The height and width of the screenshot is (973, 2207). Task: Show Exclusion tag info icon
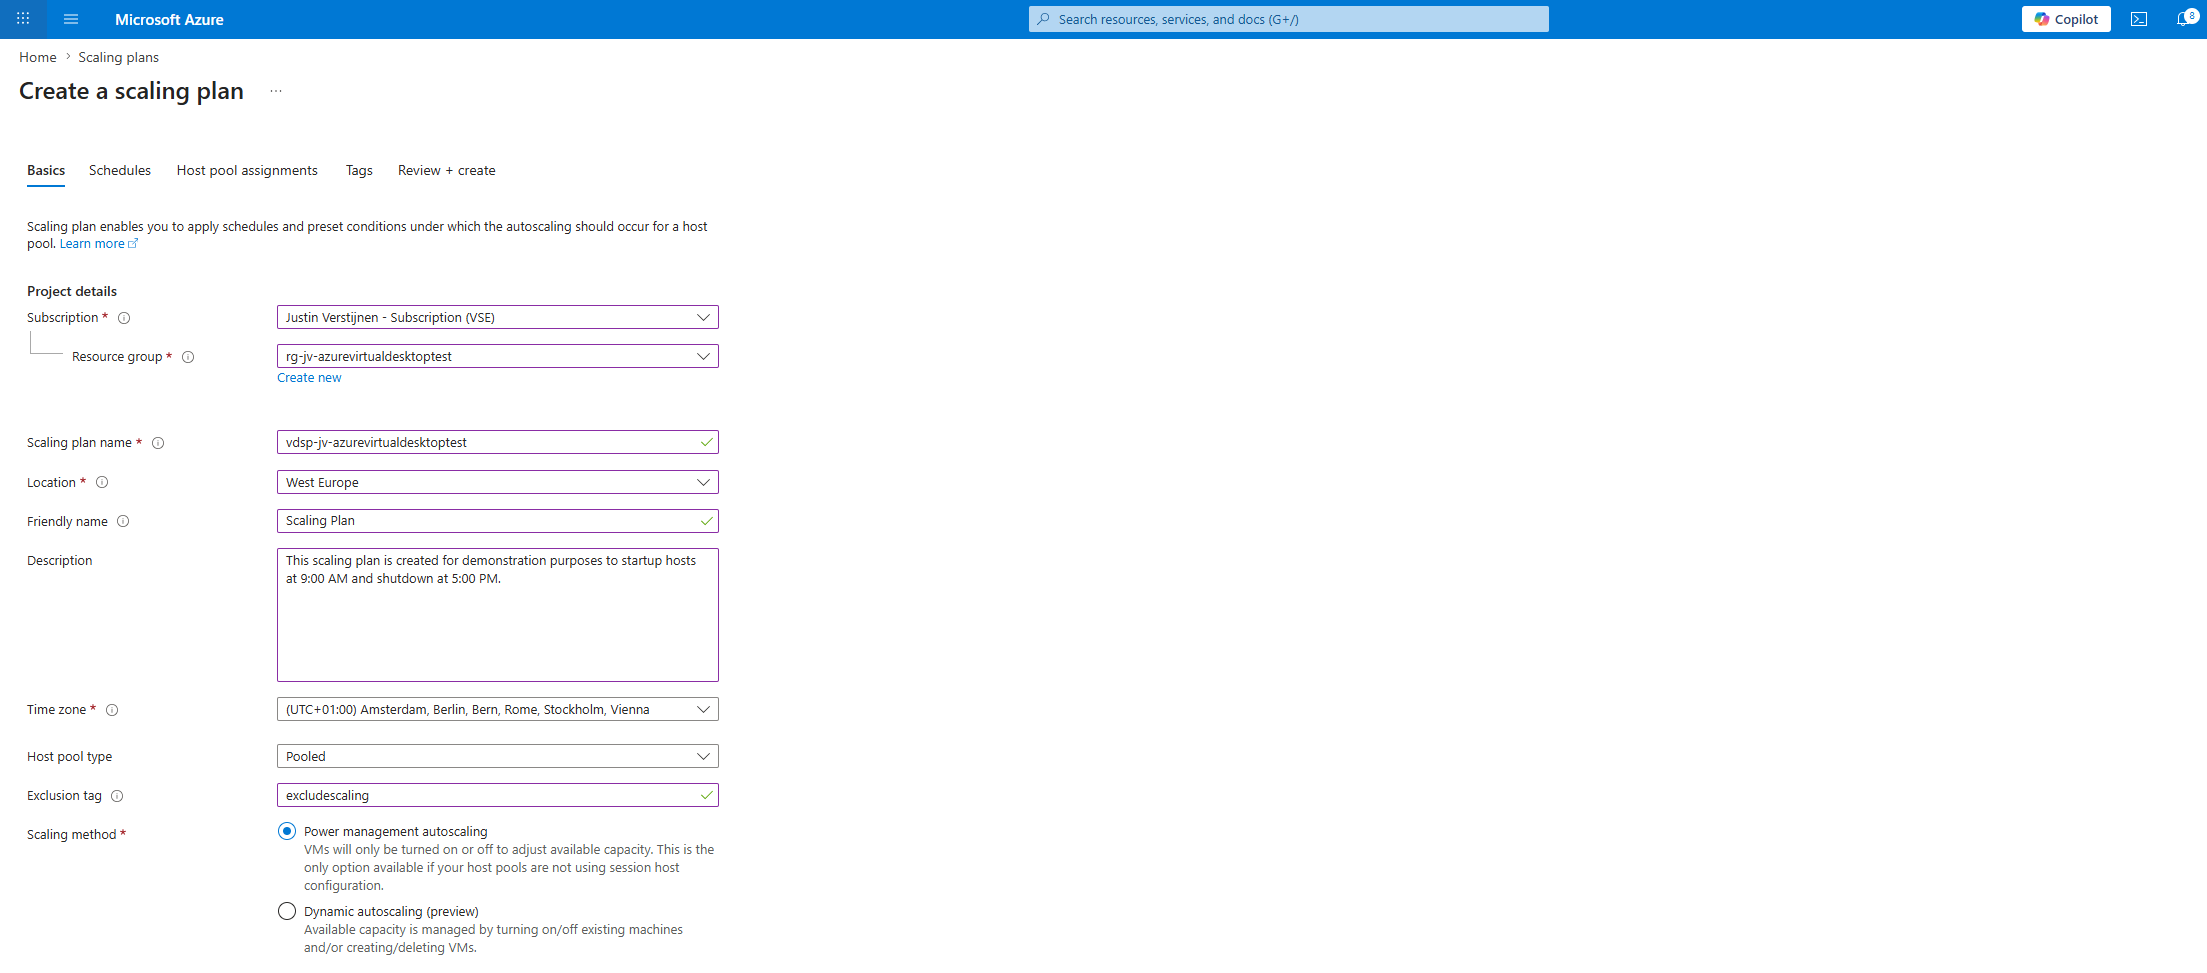tap(117, 796)
